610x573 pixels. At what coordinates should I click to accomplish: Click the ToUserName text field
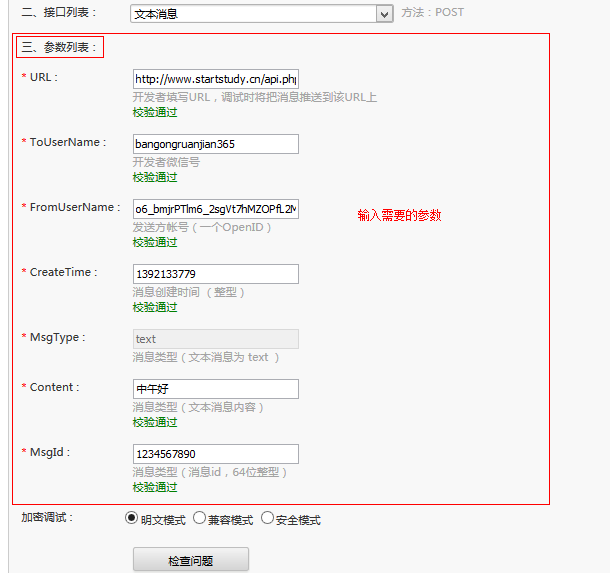click(216, 144)
